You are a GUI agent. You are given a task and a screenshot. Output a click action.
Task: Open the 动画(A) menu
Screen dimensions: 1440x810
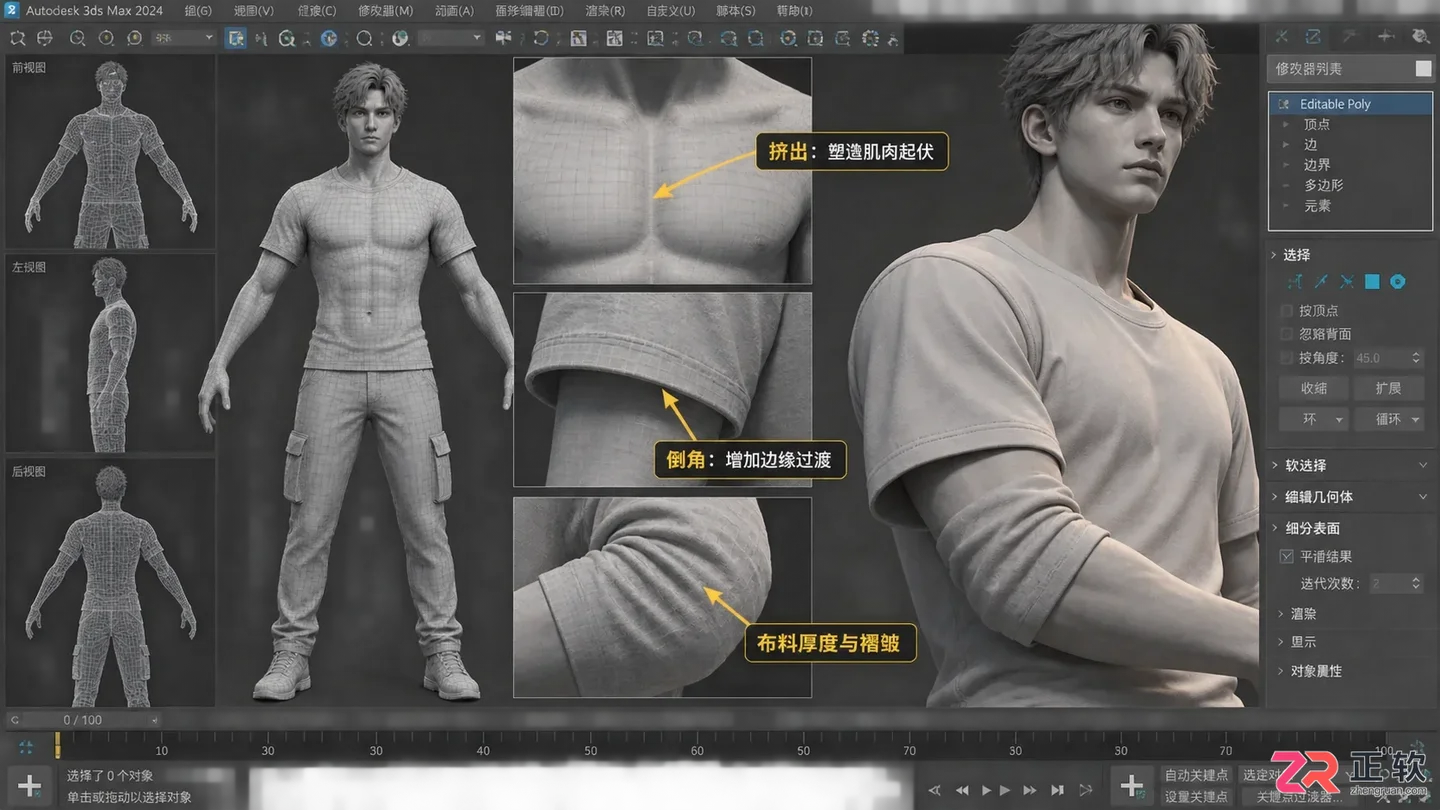(x=454, y=11)
